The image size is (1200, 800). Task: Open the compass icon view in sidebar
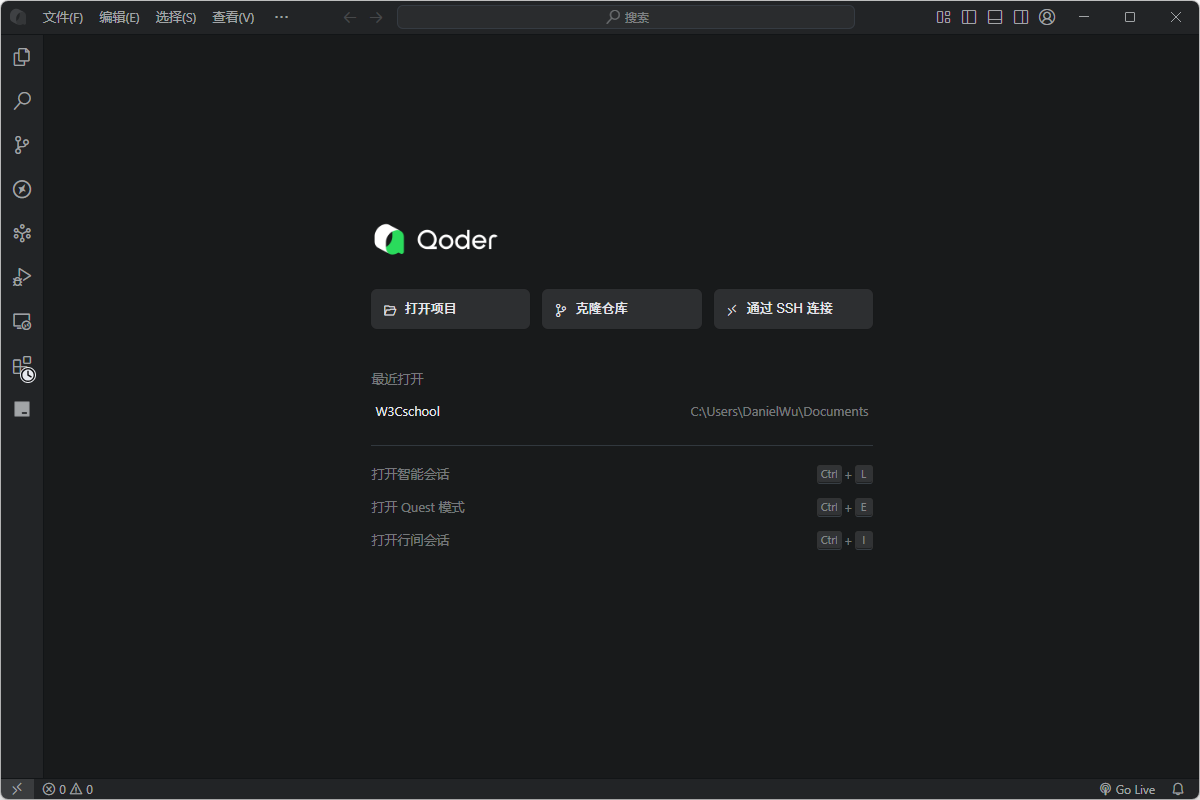[x=22, y=189]
